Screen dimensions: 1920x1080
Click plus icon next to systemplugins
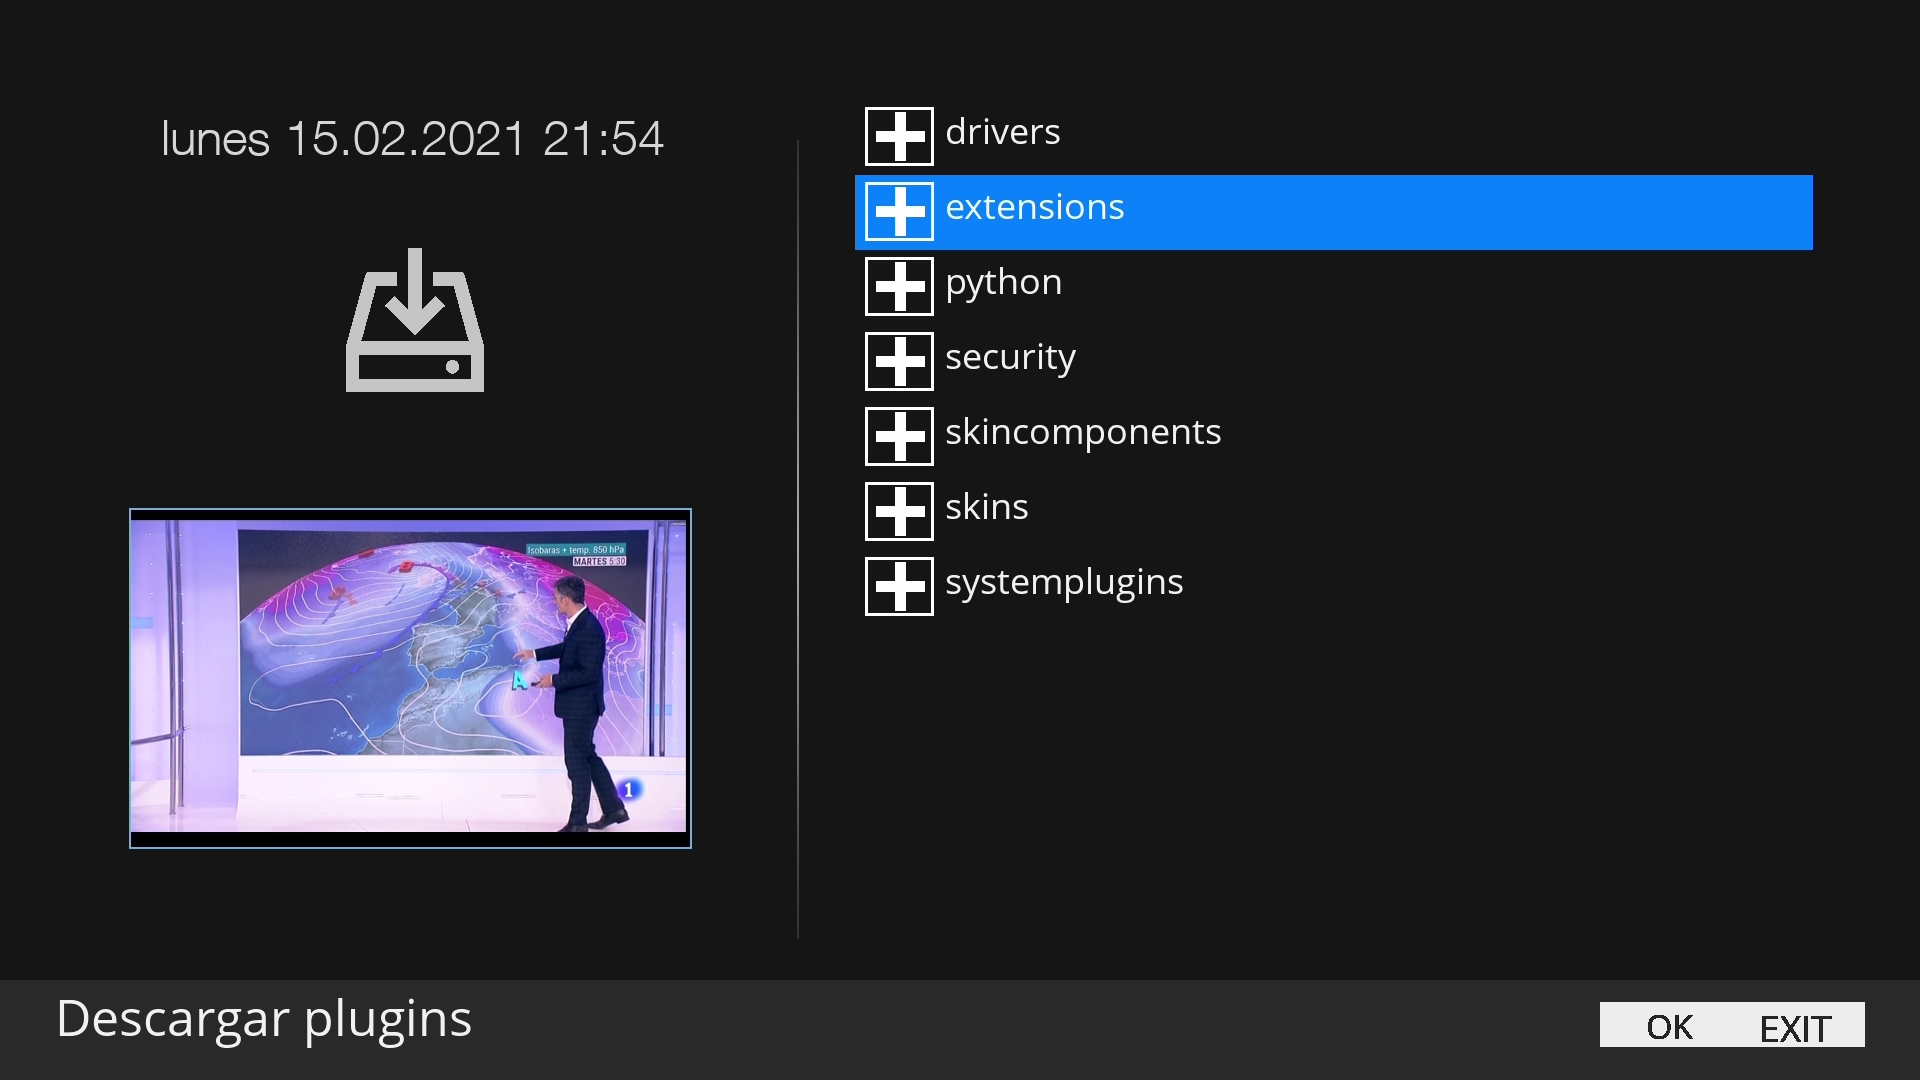click(899, 586)
